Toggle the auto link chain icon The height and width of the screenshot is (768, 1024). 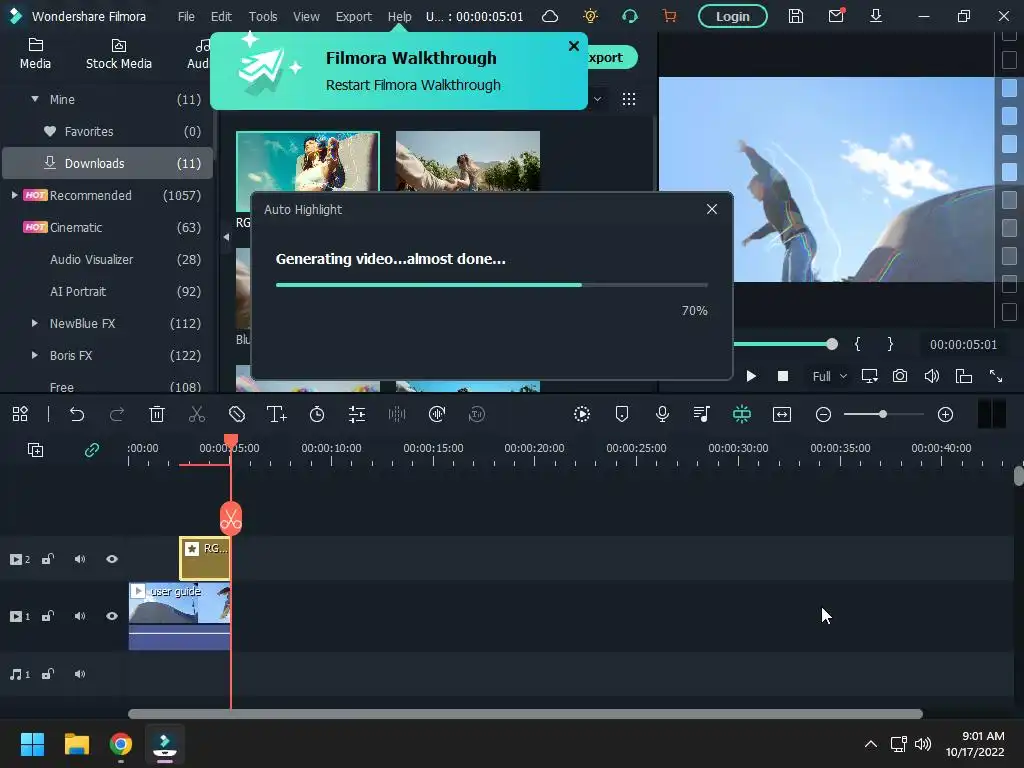click(92, 450)
